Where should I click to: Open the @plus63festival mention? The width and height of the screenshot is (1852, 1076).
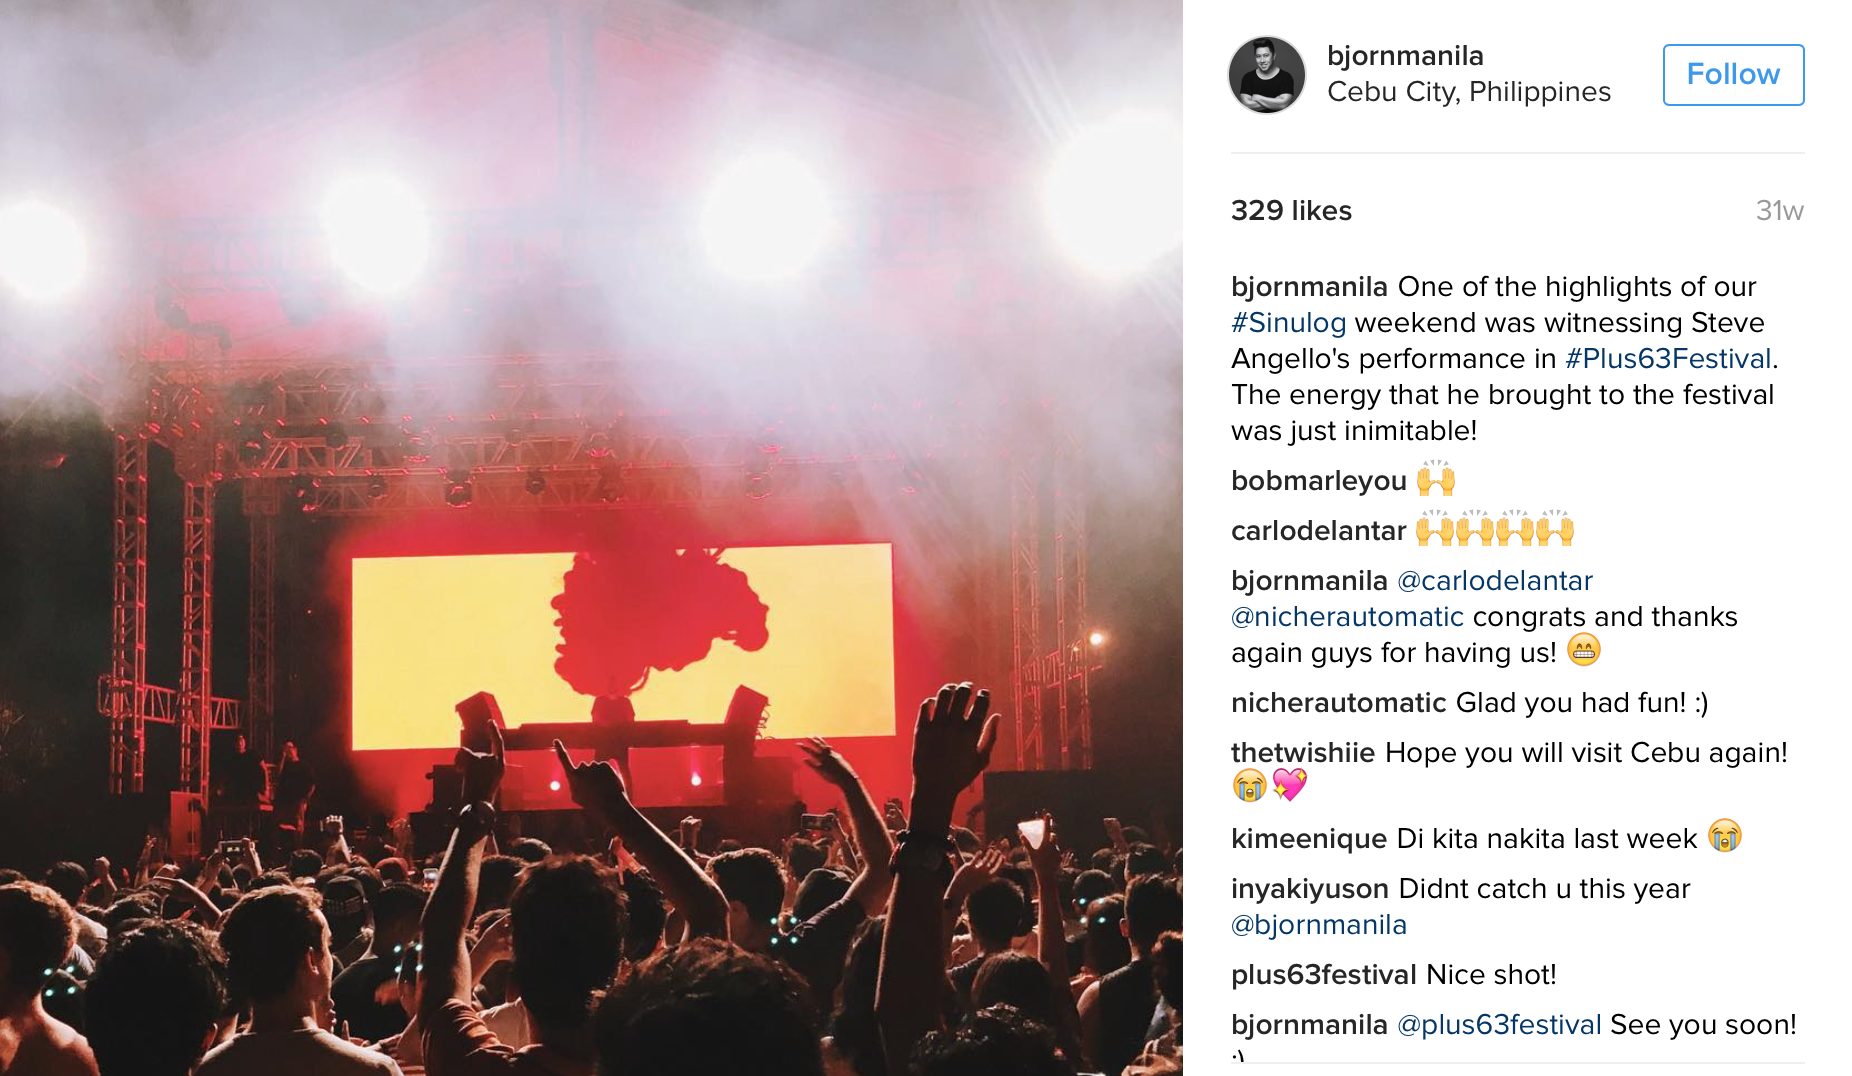point(1499,1025)
